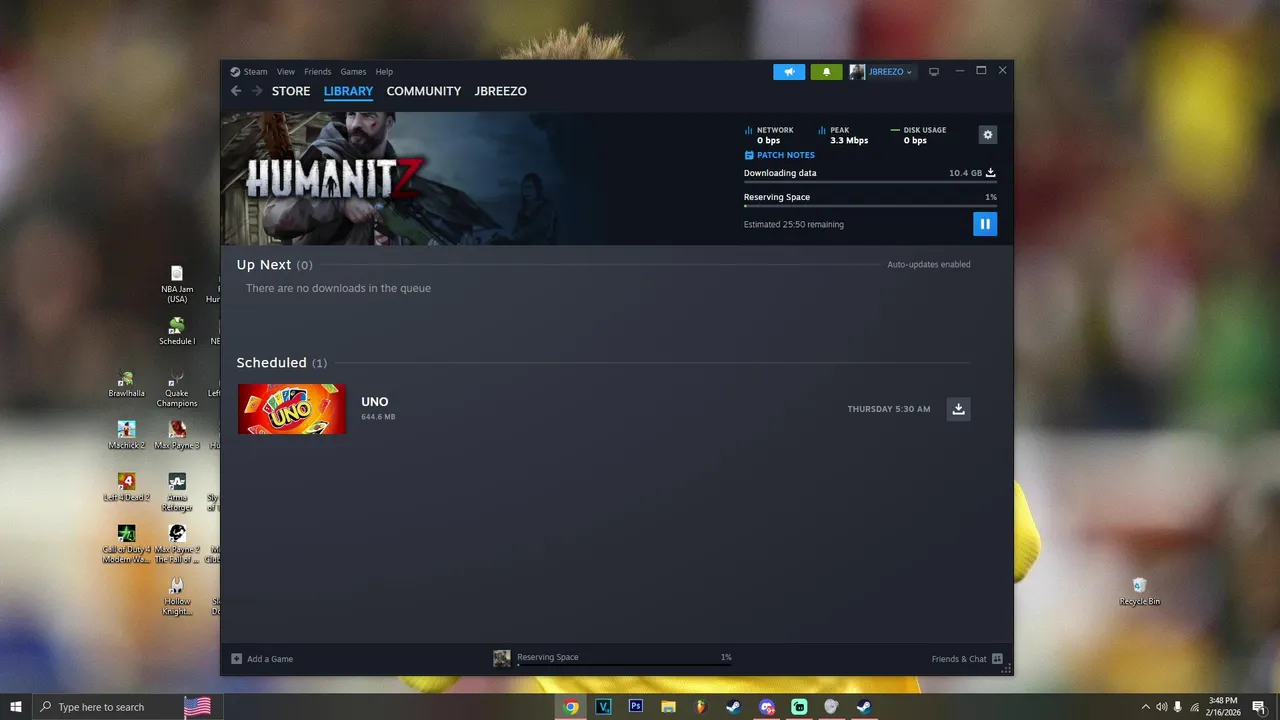Select the Schedule I desktop shortcut
This screenshot has height=720, width=1280.
177,332
